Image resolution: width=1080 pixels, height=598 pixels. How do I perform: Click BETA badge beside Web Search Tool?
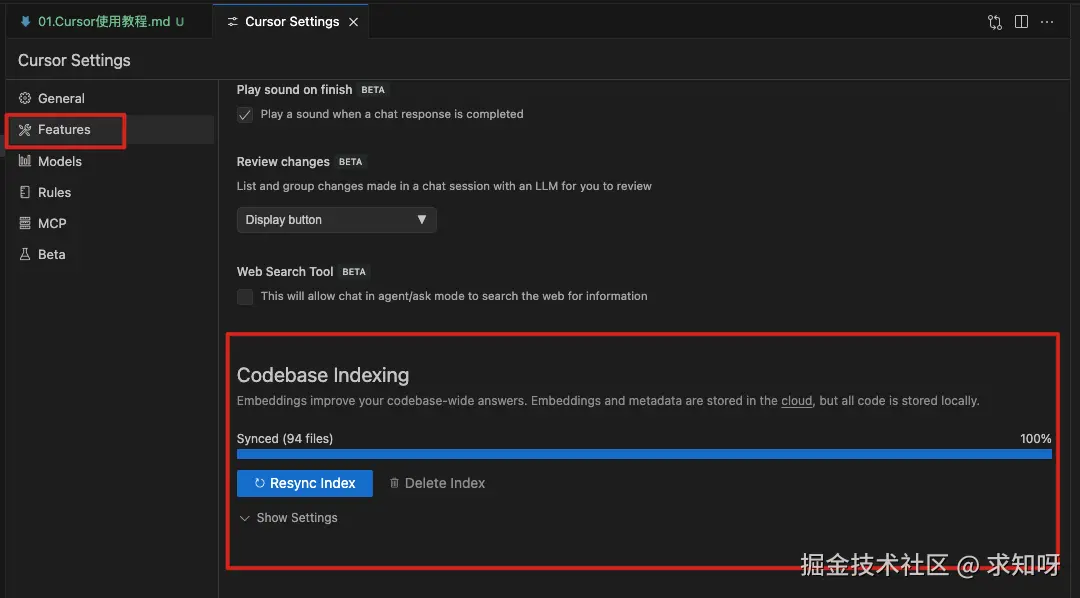tap(354, 272)
